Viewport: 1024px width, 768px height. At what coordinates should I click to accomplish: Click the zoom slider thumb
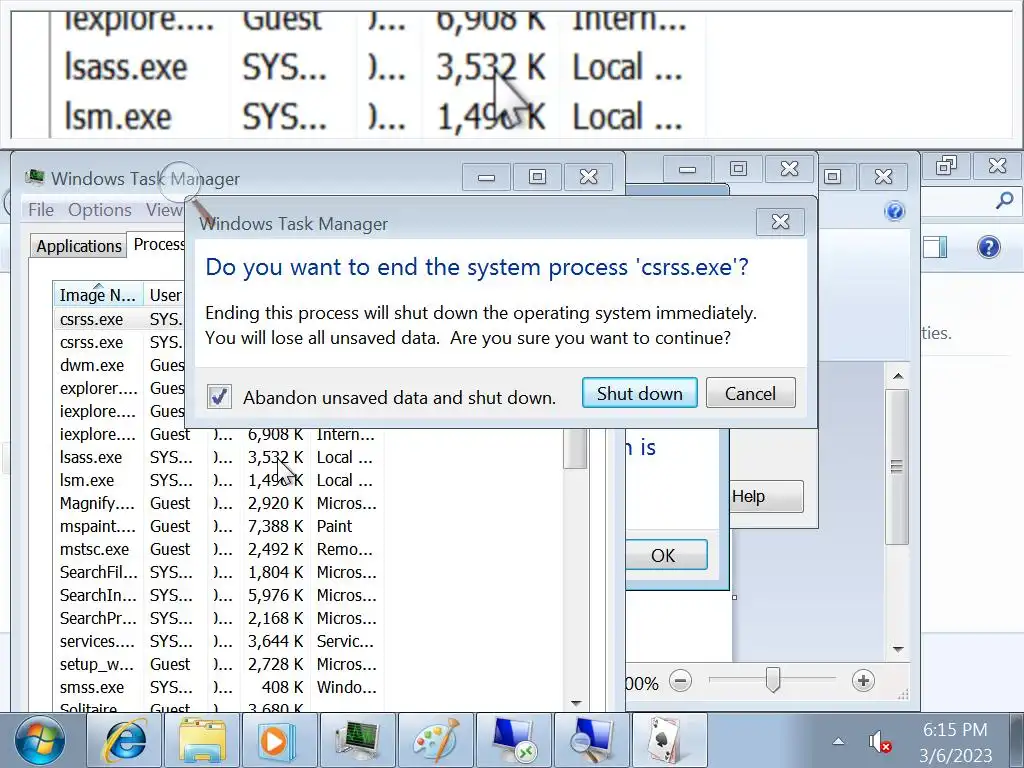[773, 680]
